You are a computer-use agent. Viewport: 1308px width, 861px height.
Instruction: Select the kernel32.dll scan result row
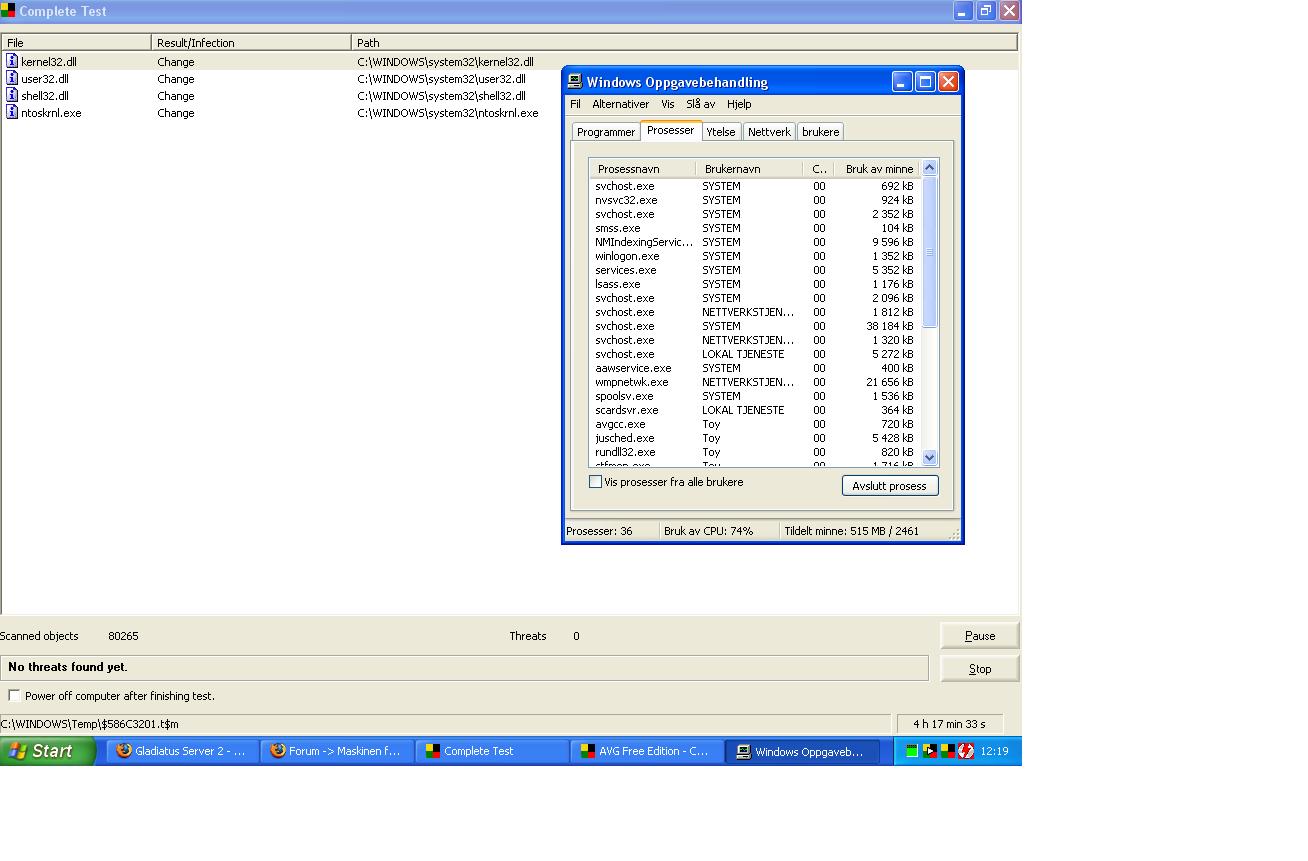point(509,61)
